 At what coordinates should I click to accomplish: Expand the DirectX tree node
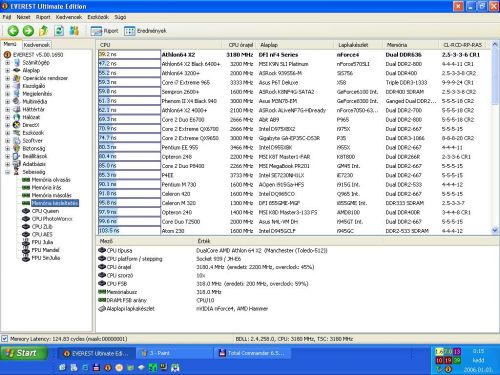pos(7,125)
